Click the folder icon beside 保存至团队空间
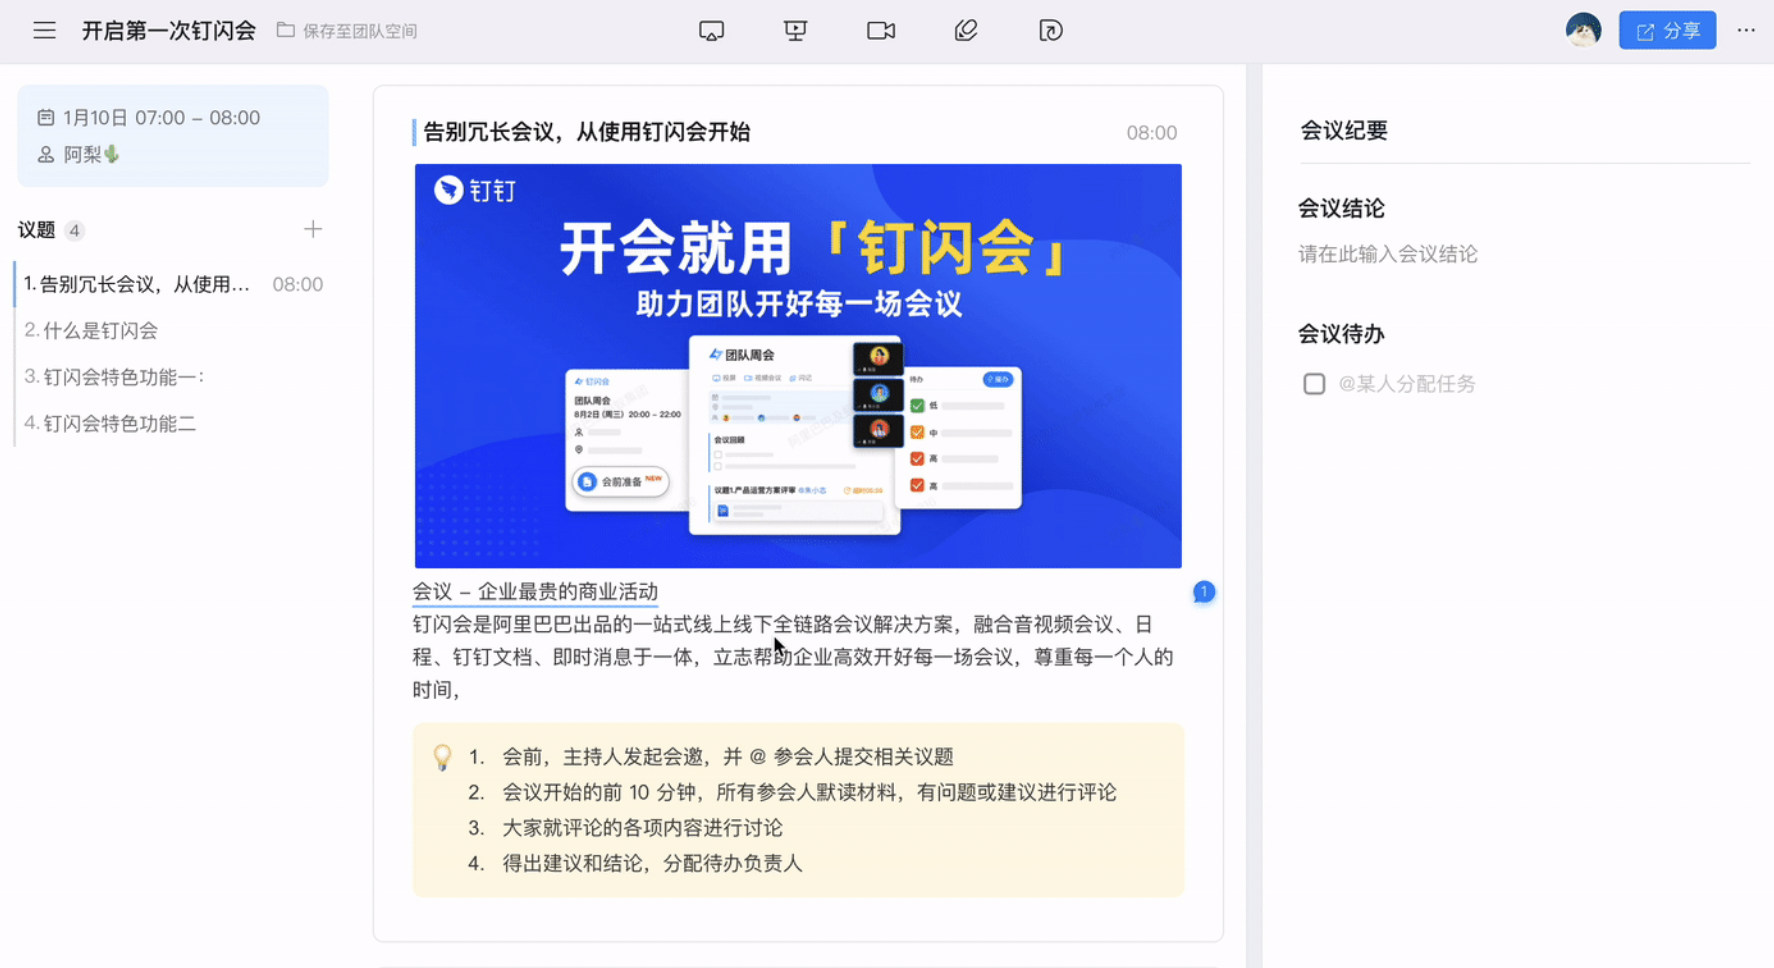 (286, 31)
